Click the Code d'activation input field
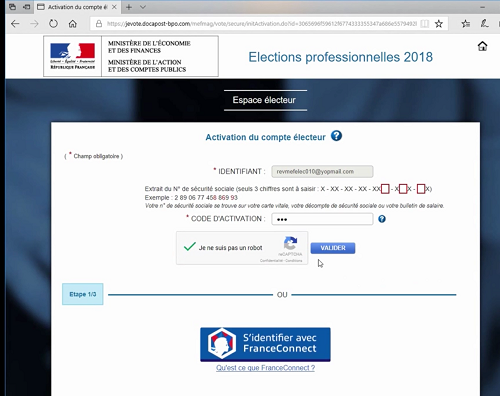The width and height of the screenshot is (500, 396). click(322, 219)
